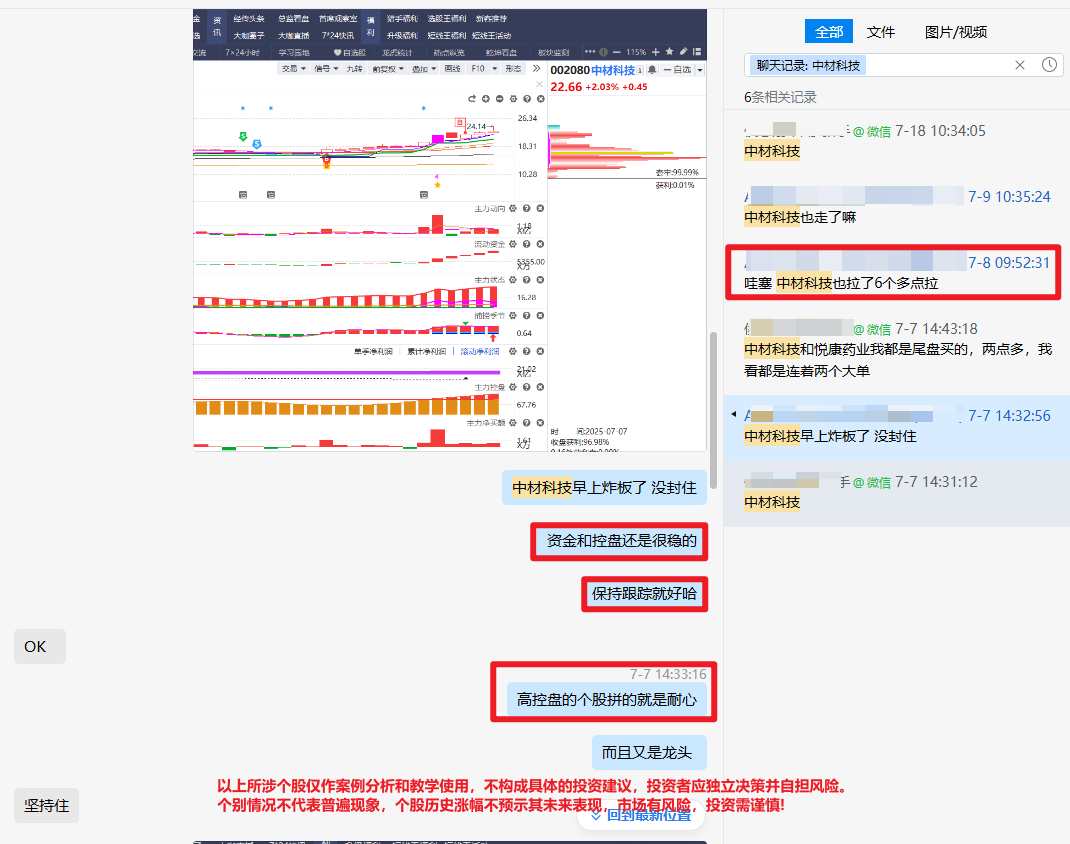Select the OK message bubble
Screen dimensions: 1070x844
click(x=40, y=646)
